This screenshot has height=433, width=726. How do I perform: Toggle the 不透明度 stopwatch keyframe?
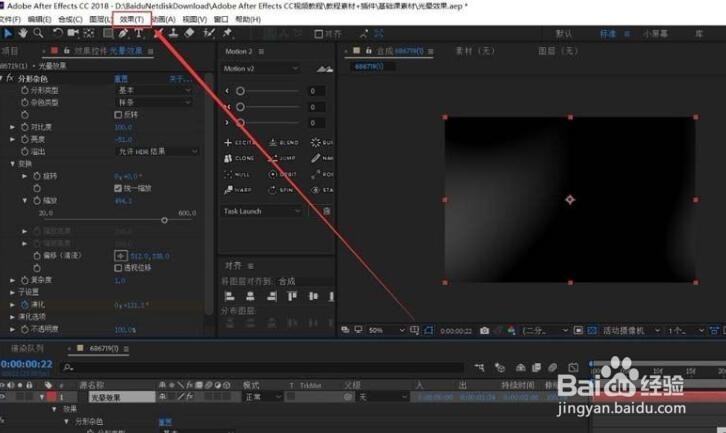coord(25,329)
